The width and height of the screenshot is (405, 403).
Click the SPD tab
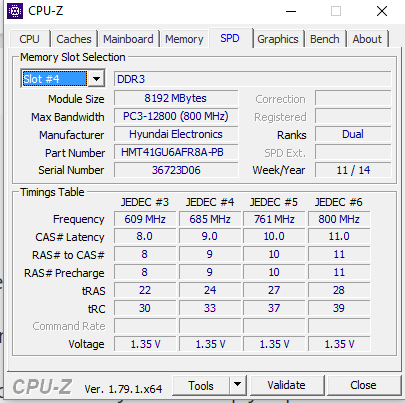tap(230, 38)
